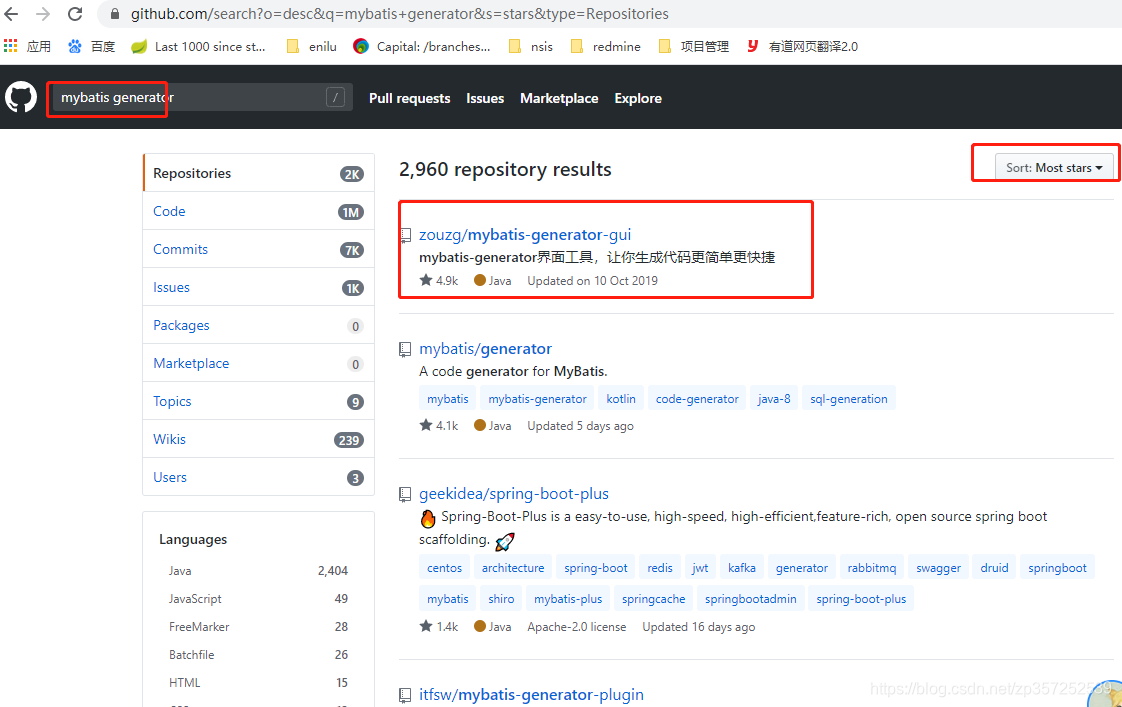The image size is (1122, 707).
Task: Filter results by the Java language entry
Action: [180, 570]
